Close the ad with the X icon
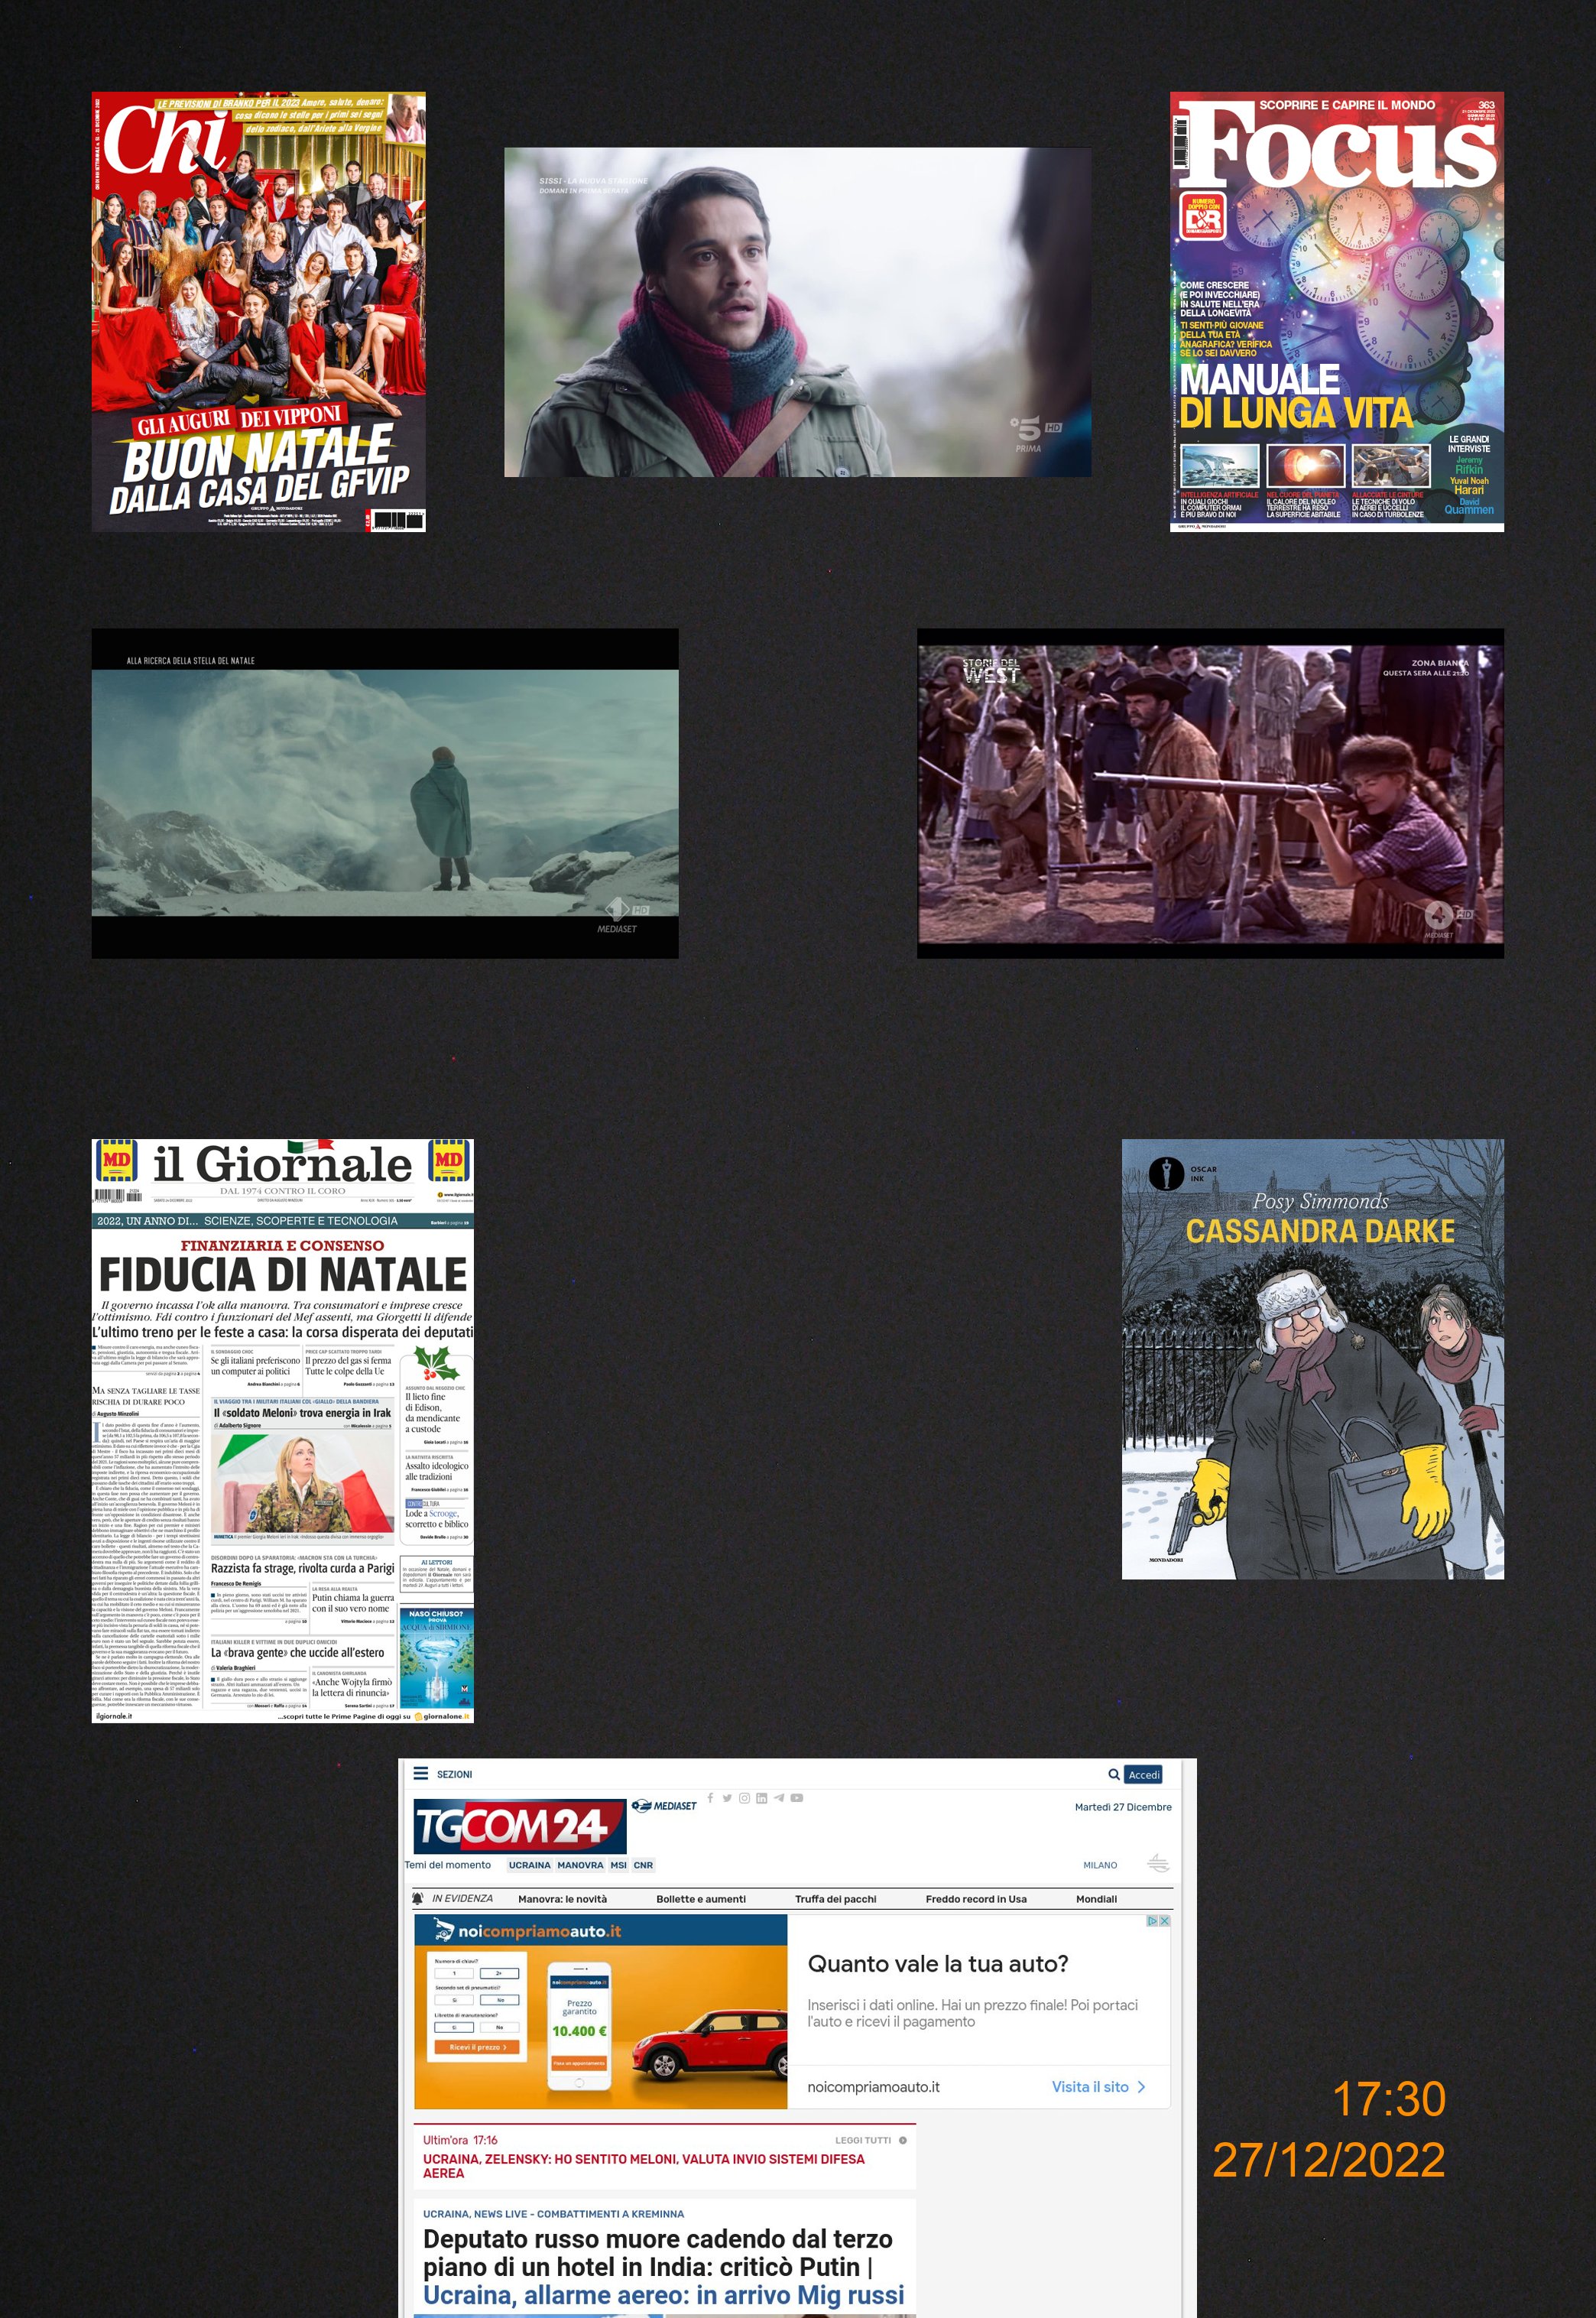This screenshot has height=2318, width=1596. pos(1163,1921)
